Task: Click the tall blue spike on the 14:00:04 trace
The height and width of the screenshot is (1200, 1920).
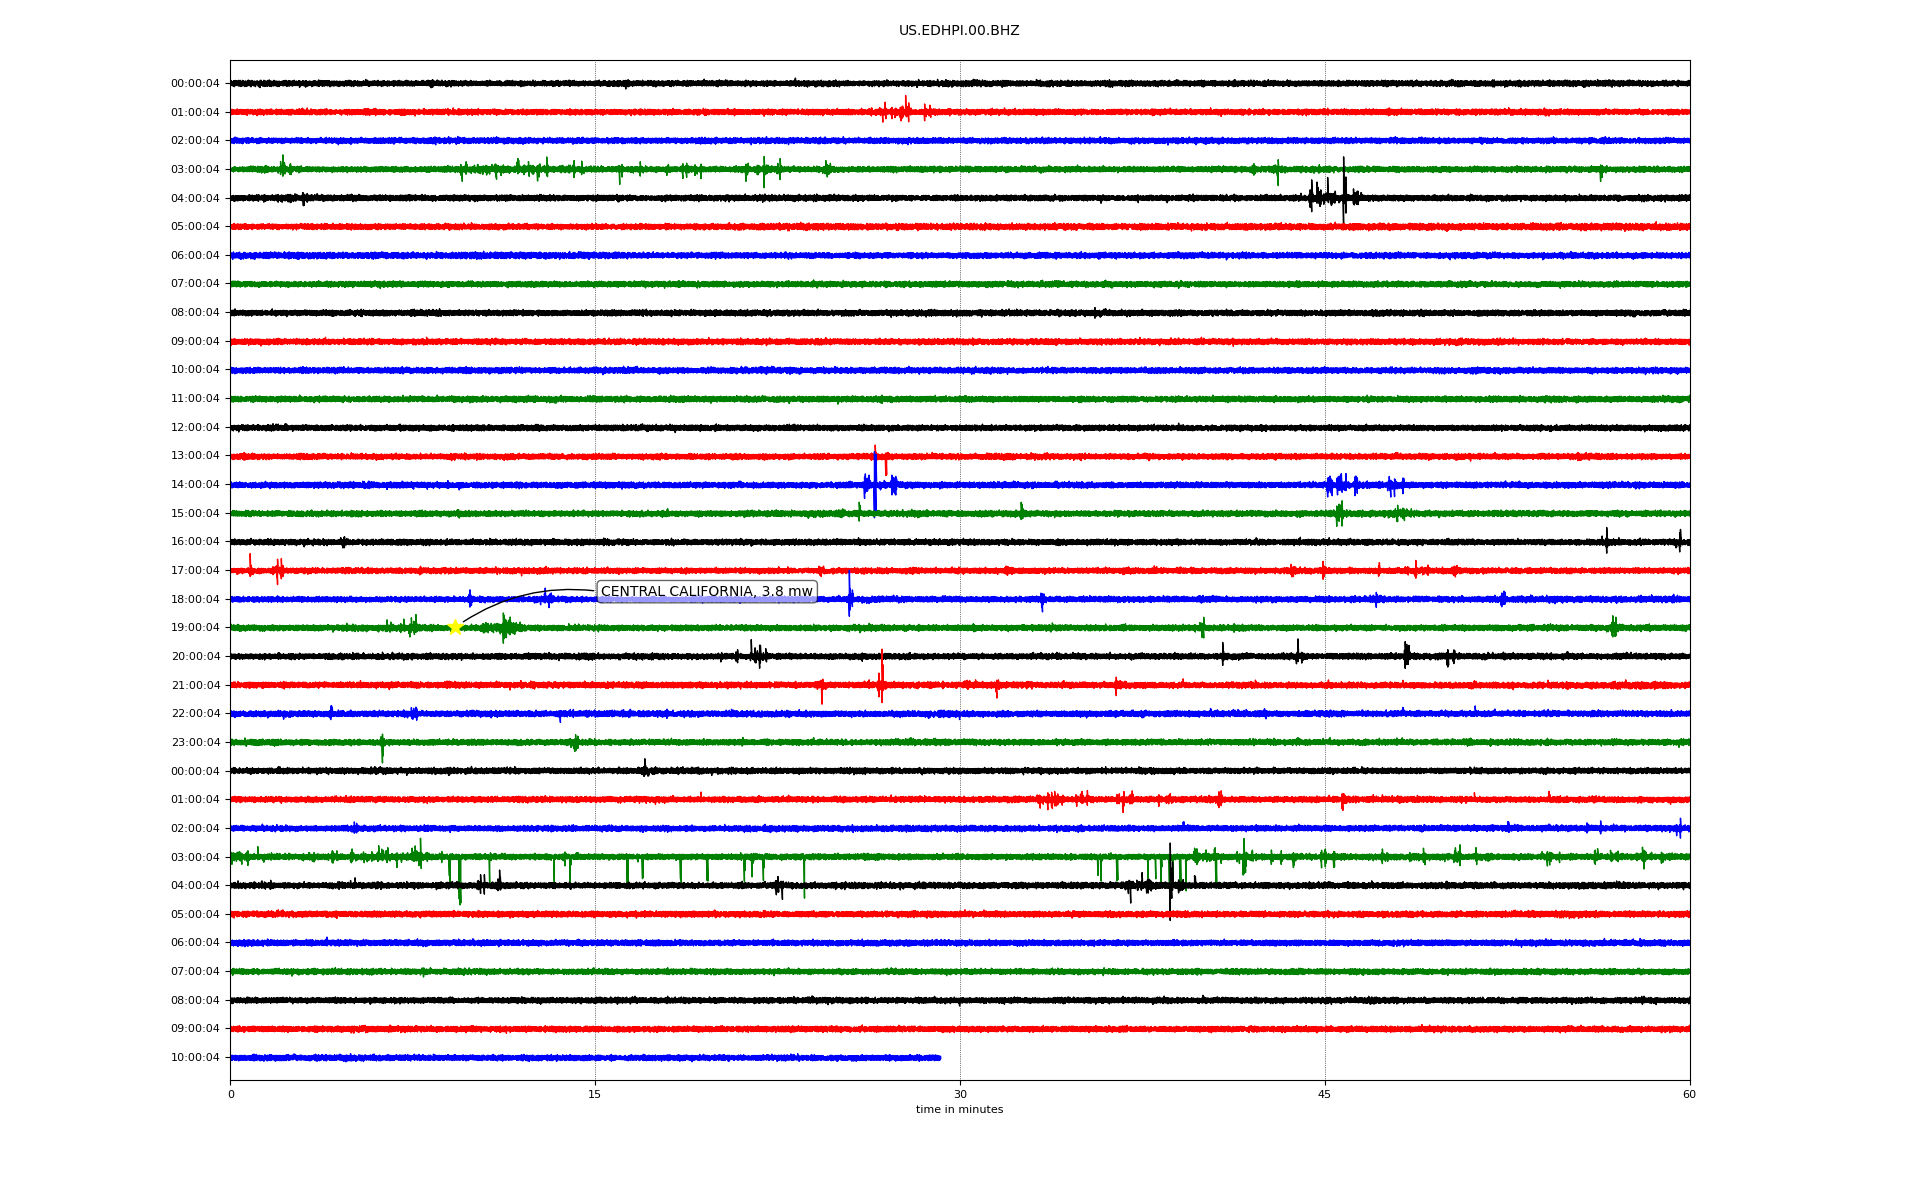Action: tap(875, 482)
